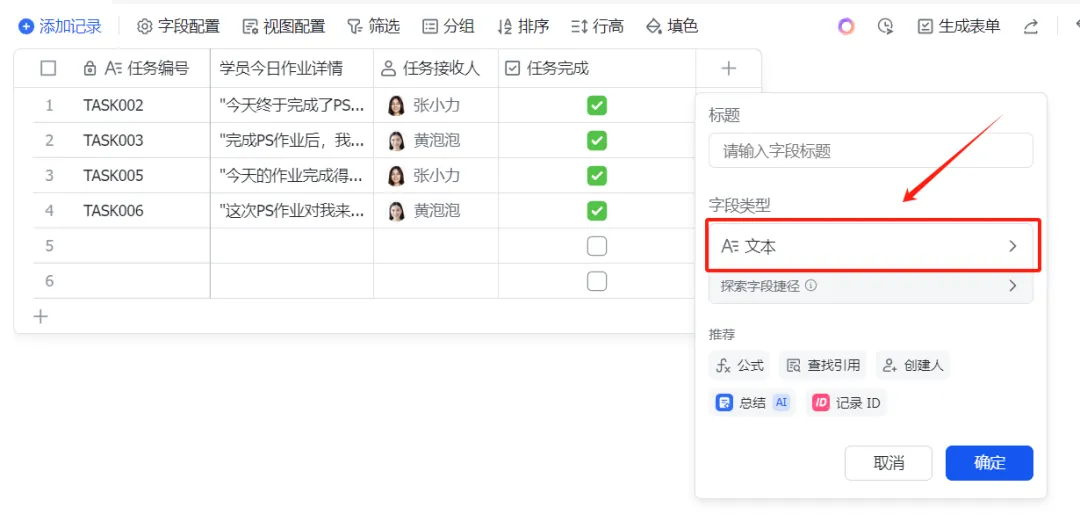Toggle the select-all checkbox in header
Viewport: 1080px width, 529px height.
point(48,68)
